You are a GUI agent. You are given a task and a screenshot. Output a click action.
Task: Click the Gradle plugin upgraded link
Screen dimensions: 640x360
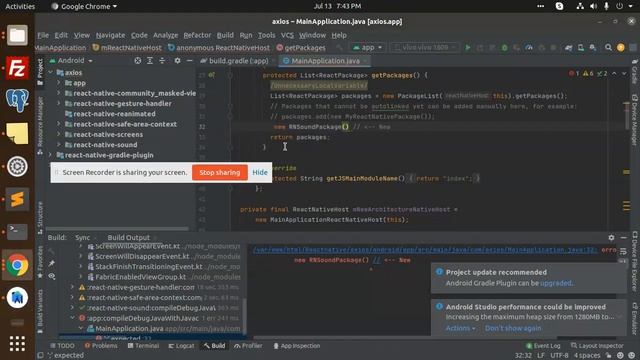click(556, 283)
